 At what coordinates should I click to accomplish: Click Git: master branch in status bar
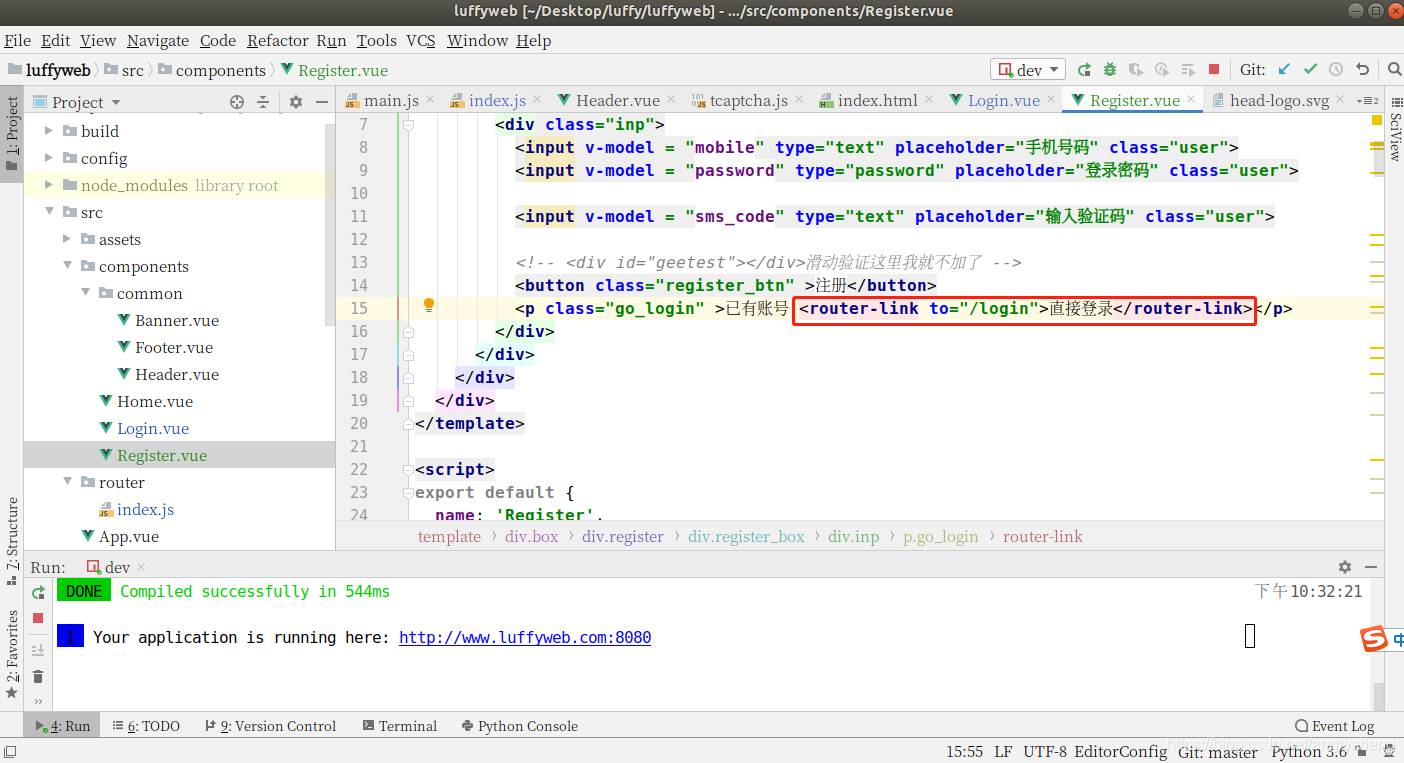(x=1218, y=751)
